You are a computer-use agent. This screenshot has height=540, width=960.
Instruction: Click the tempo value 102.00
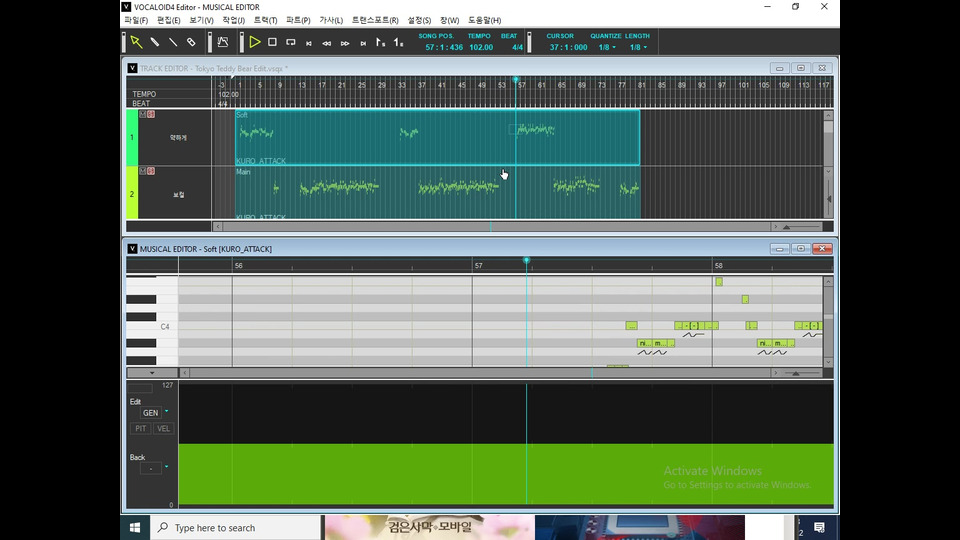coord(481,47)
